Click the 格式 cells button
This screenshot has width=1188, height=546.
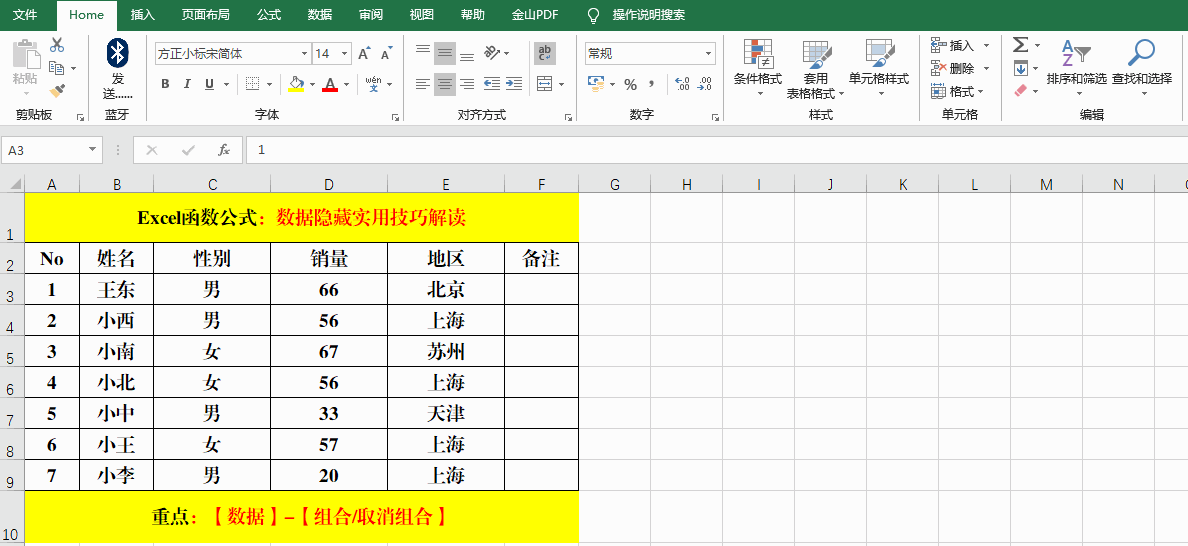tap(958, 91)
